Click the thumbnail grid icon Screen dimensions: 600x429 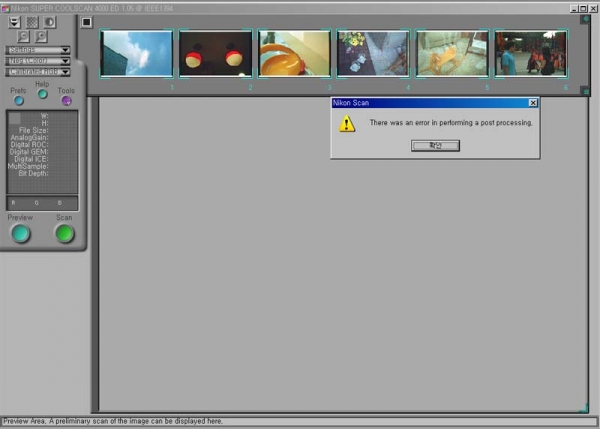(33, 21)
